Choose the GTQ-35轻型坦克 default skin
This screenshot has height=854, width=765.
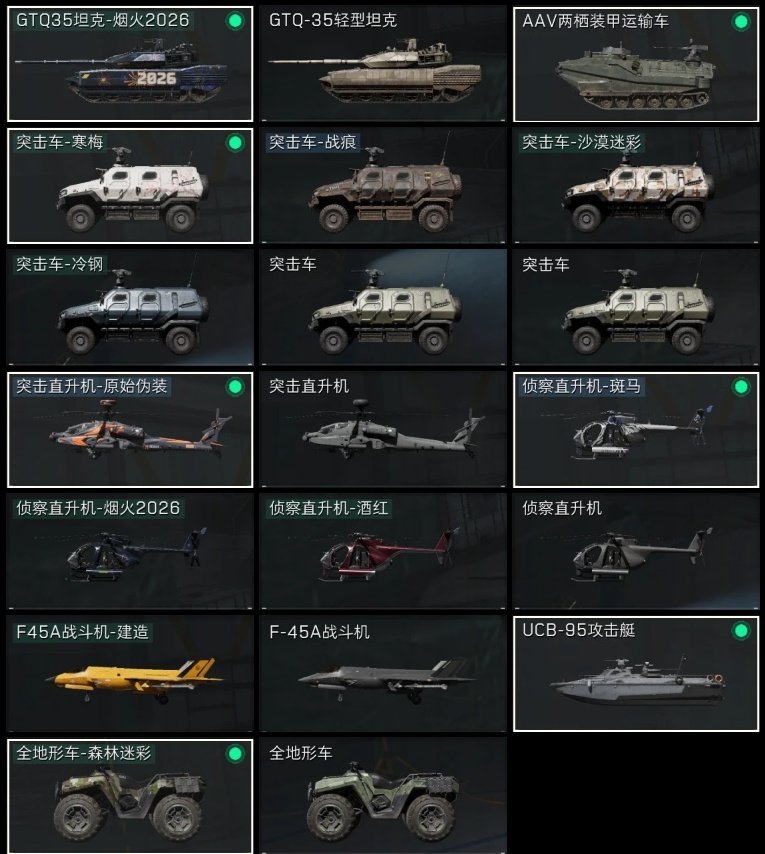[383, 64]
